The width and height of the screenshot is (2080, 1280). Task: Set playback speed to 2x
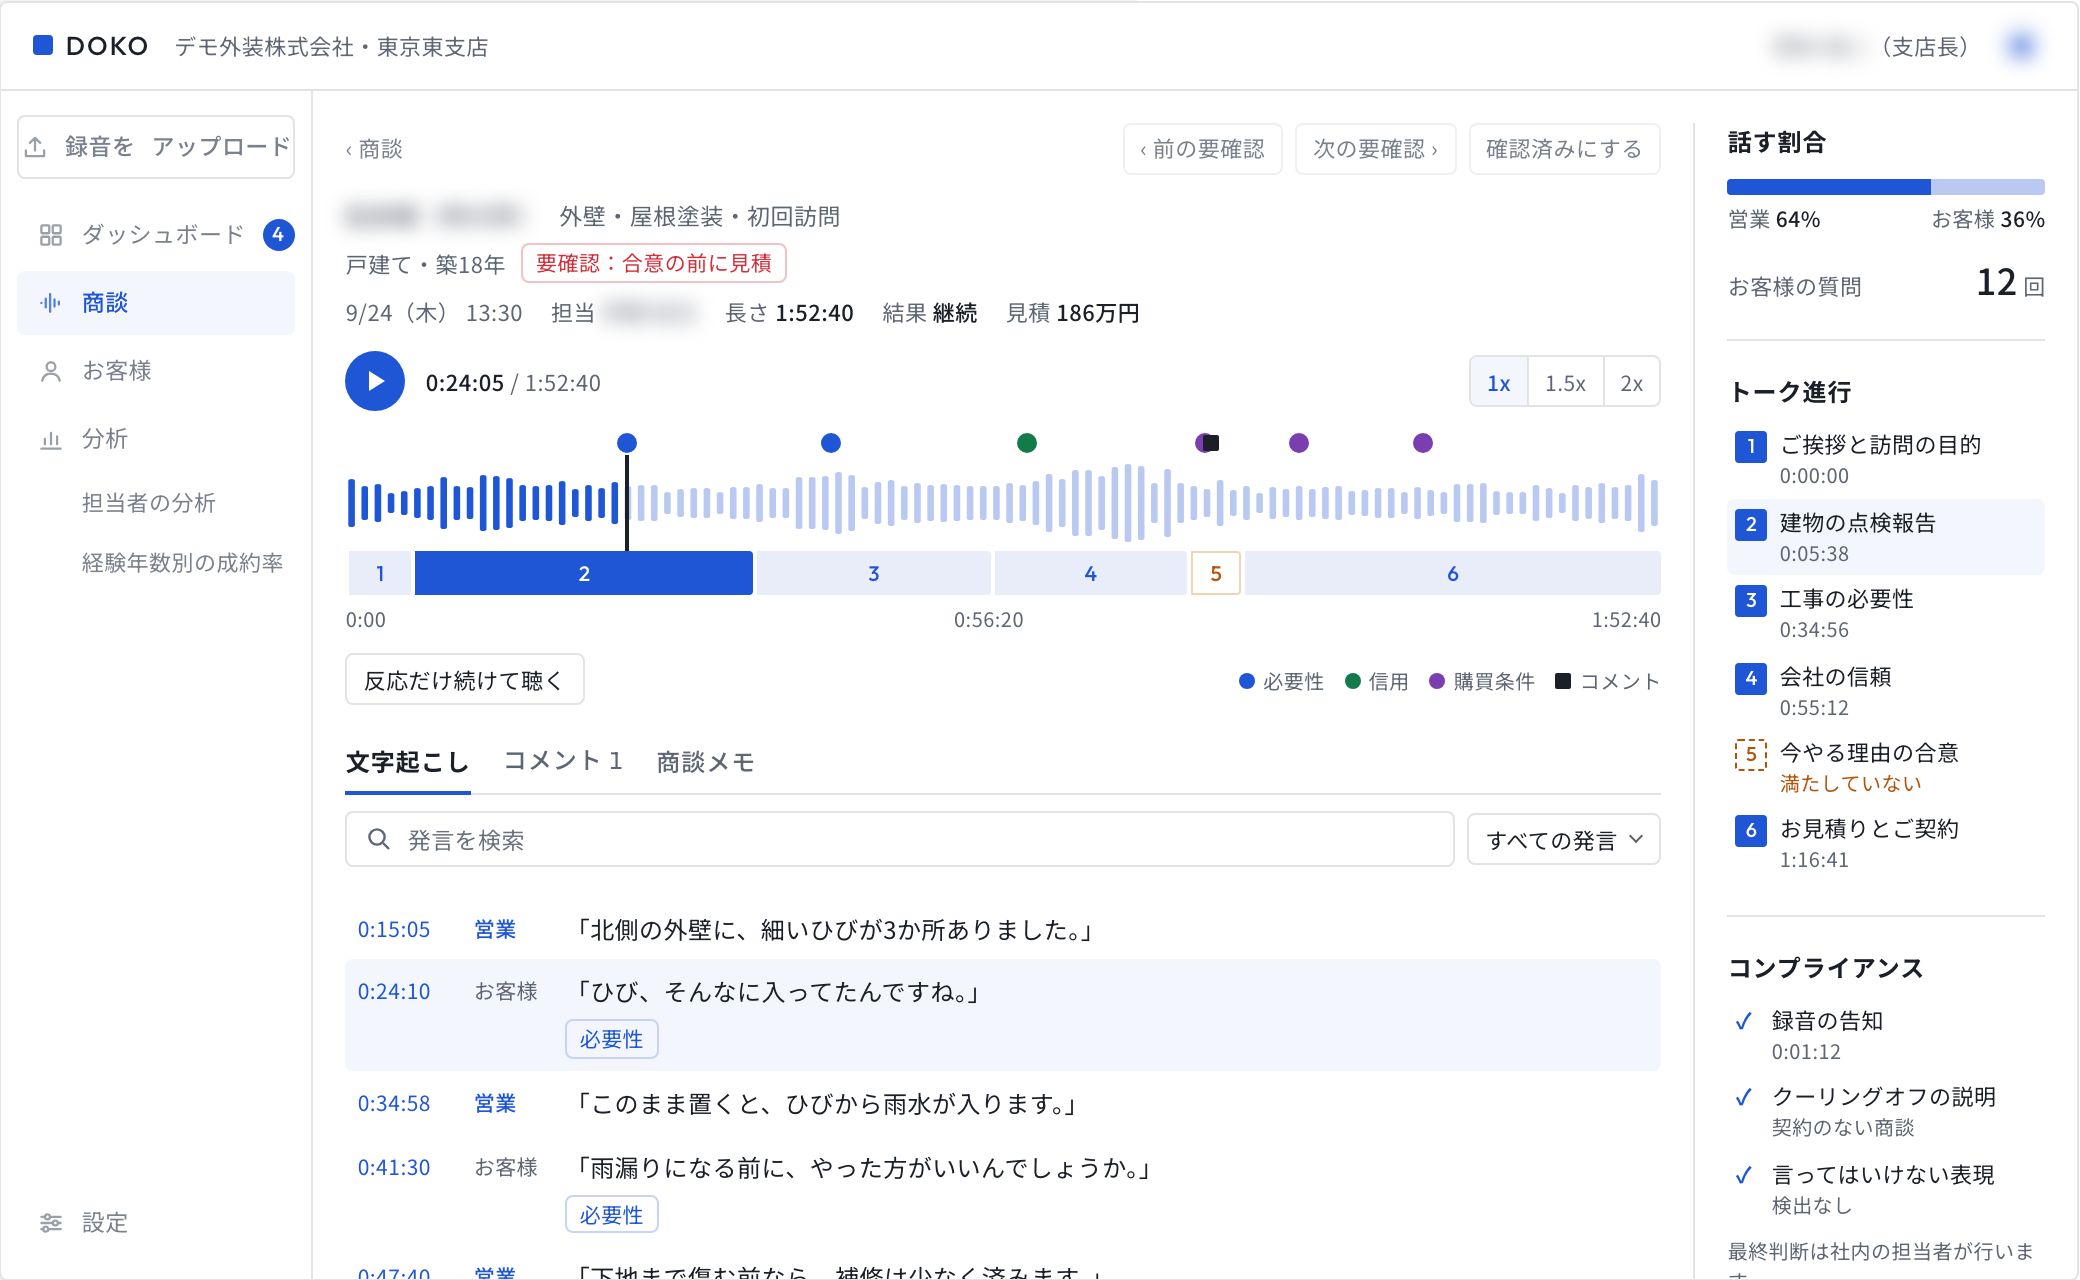pos(1632,383)
